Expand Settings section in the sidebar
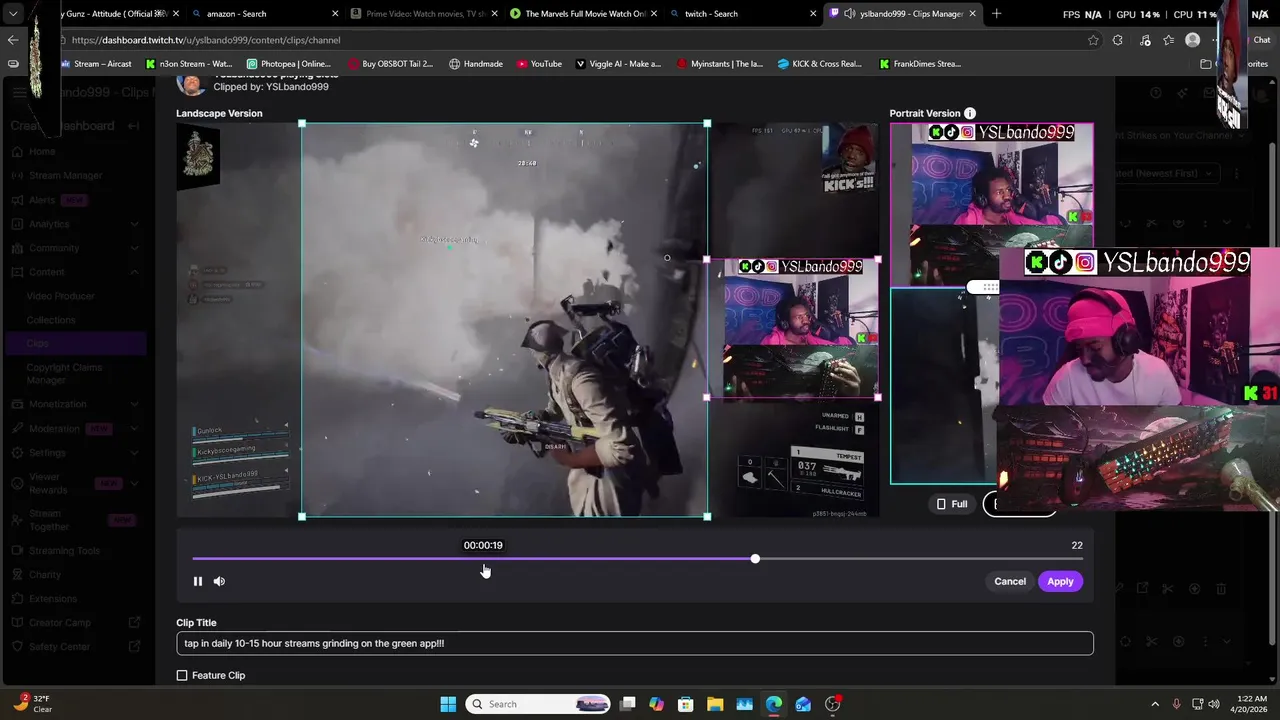The width and height of the screenshot is (1280, 720). [75, 452]
